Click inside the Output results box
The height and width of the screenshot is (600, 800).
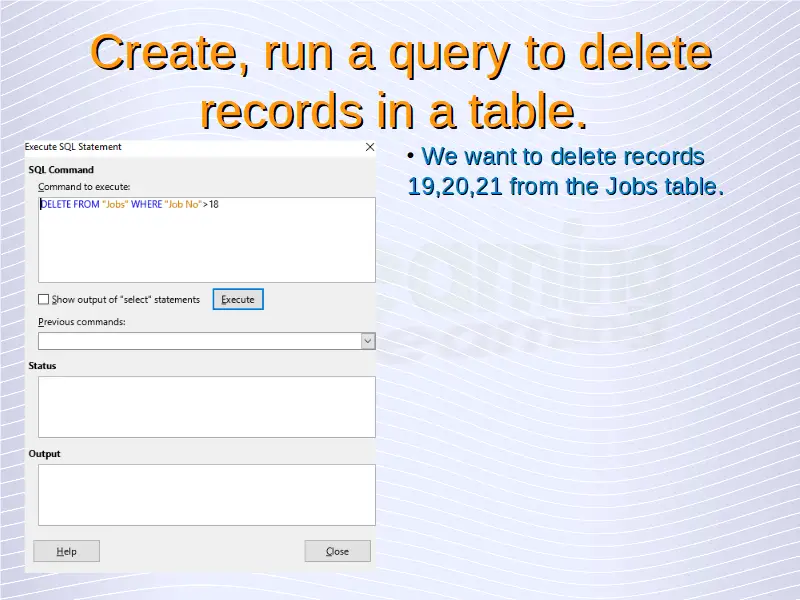tap(207, 495)
